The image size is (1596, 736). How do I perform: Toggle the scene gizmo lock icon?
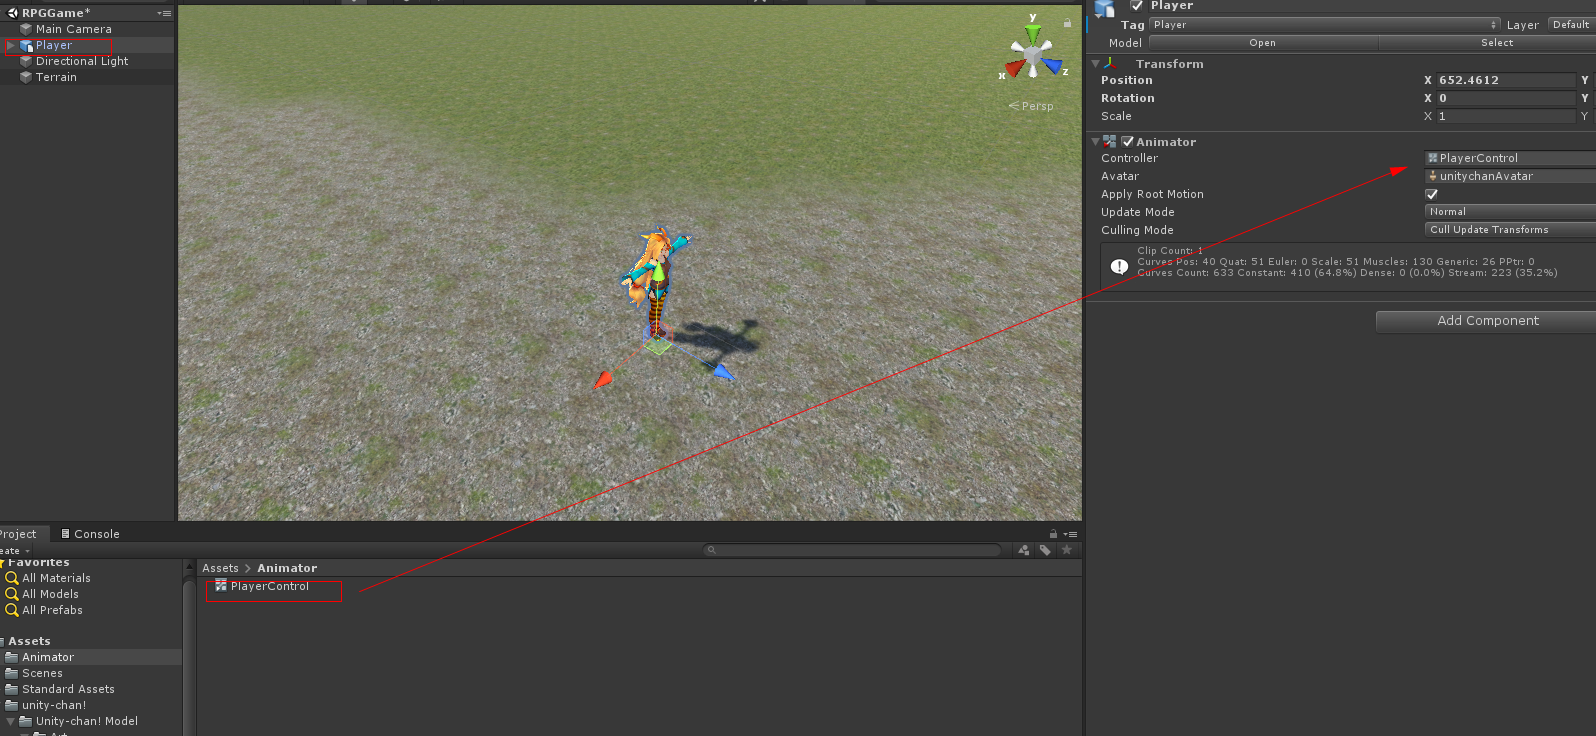1067,22
